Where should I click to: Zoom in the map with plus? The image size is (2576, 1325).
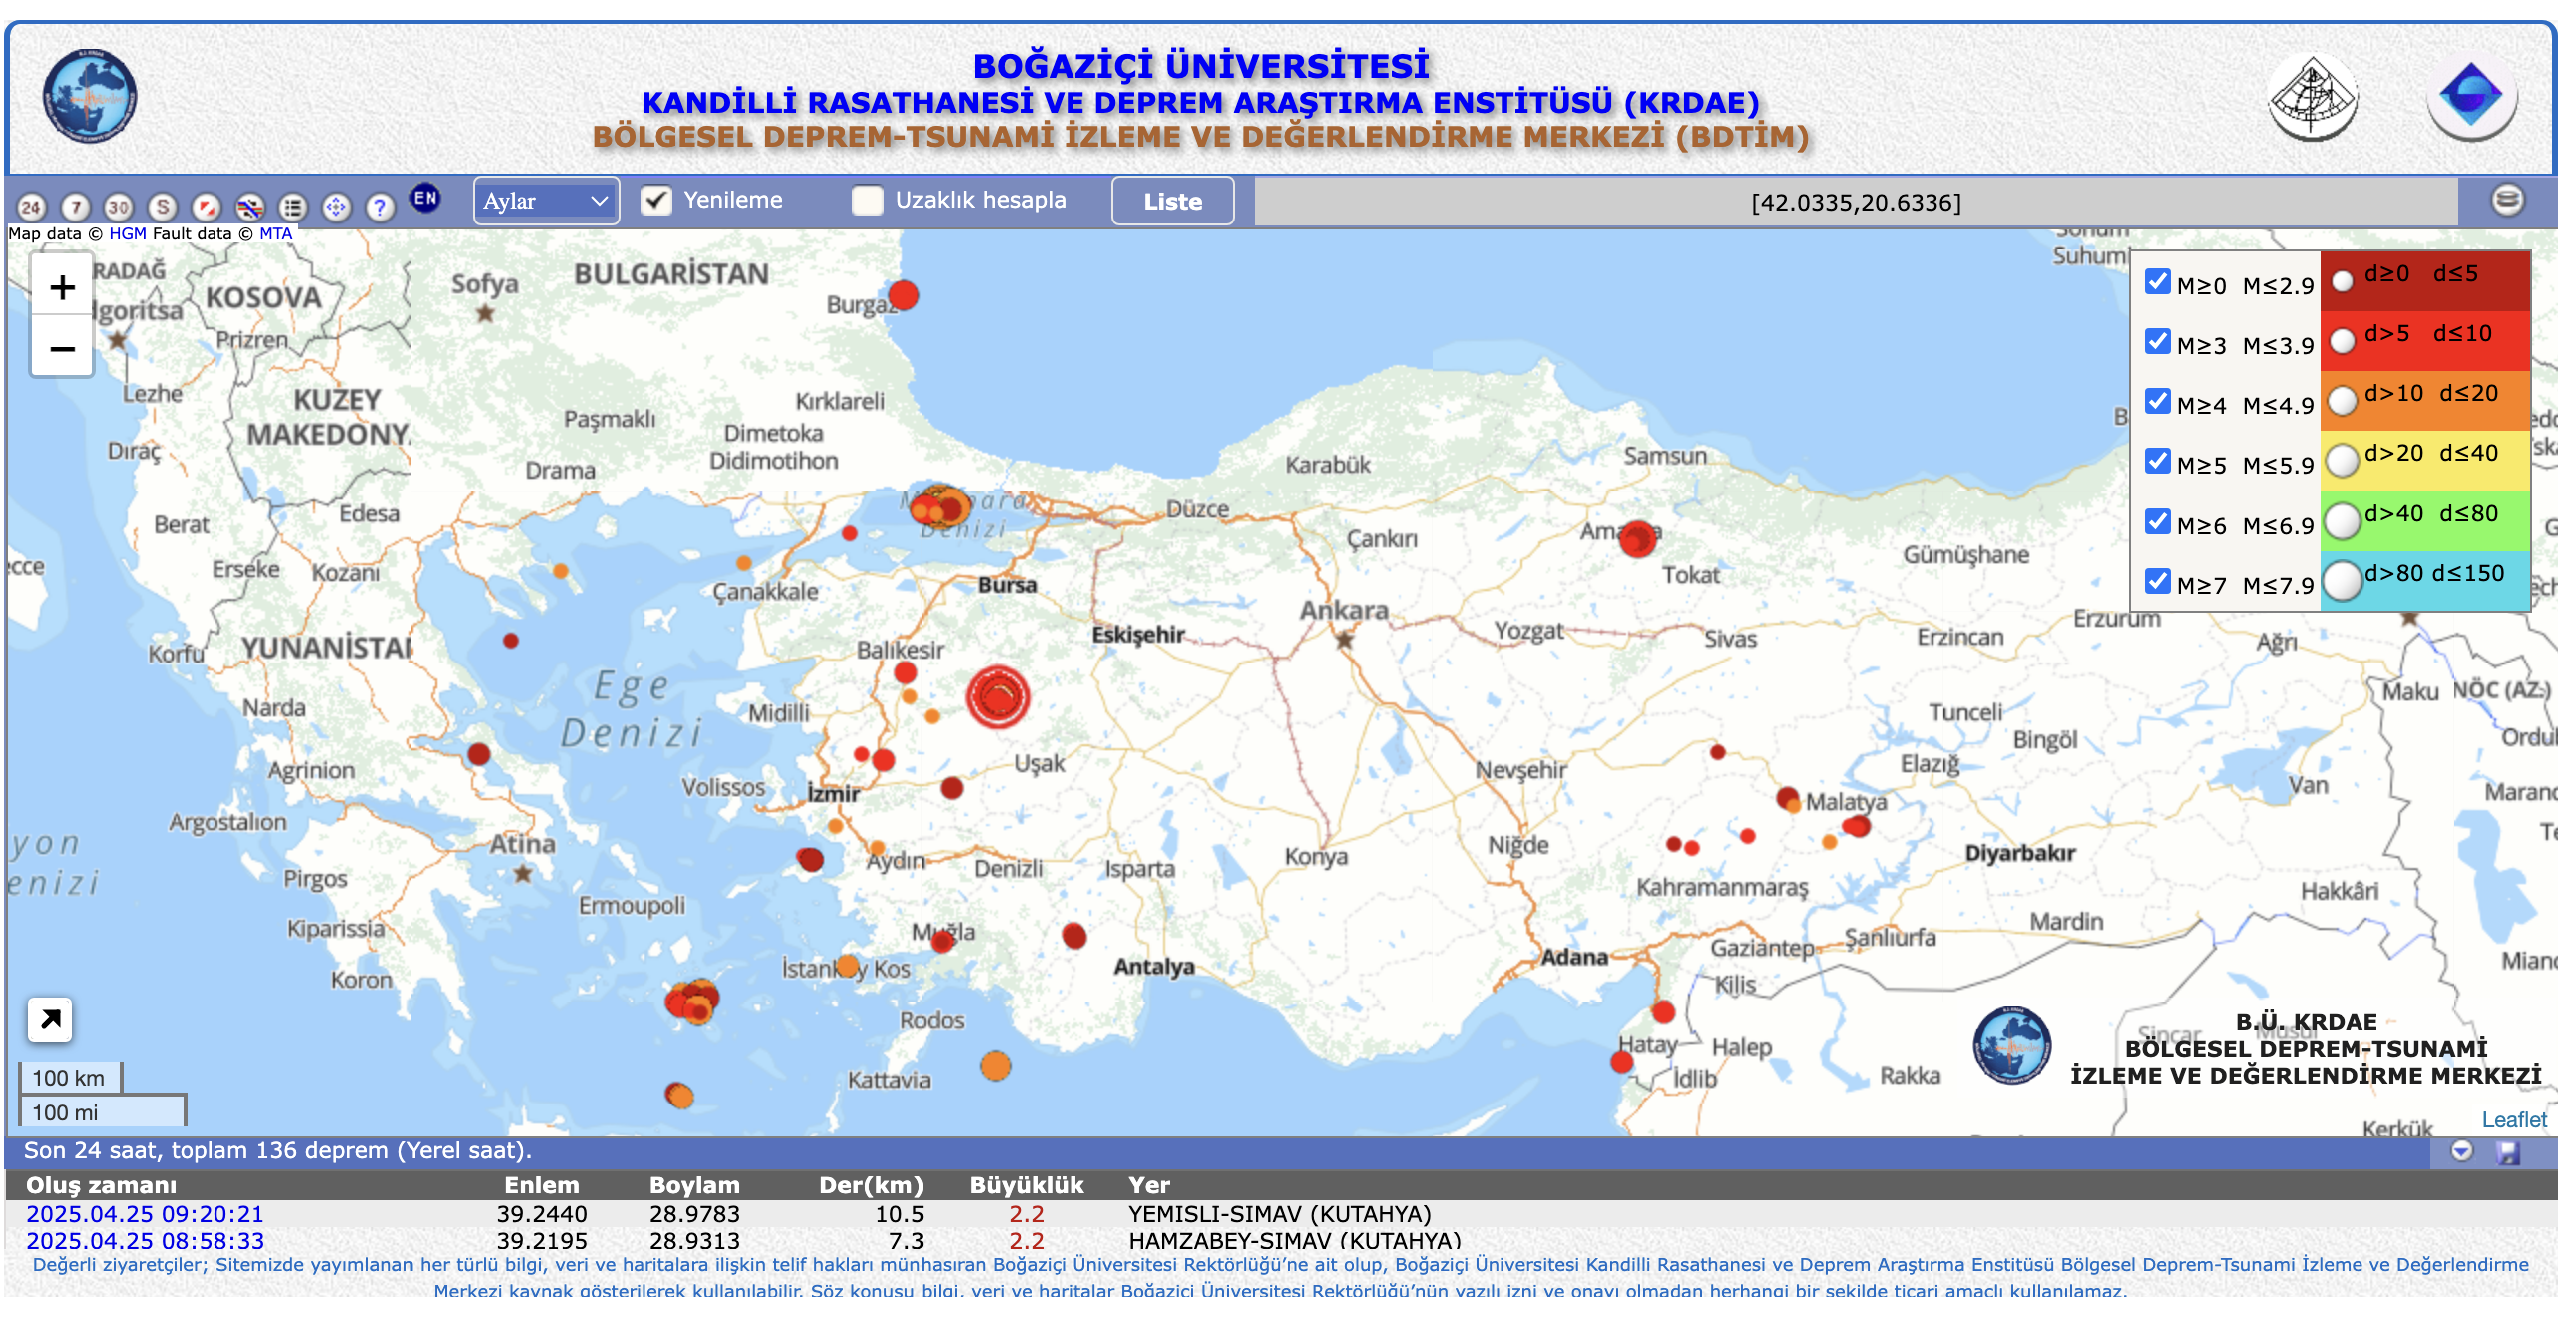tap(62, 288)
